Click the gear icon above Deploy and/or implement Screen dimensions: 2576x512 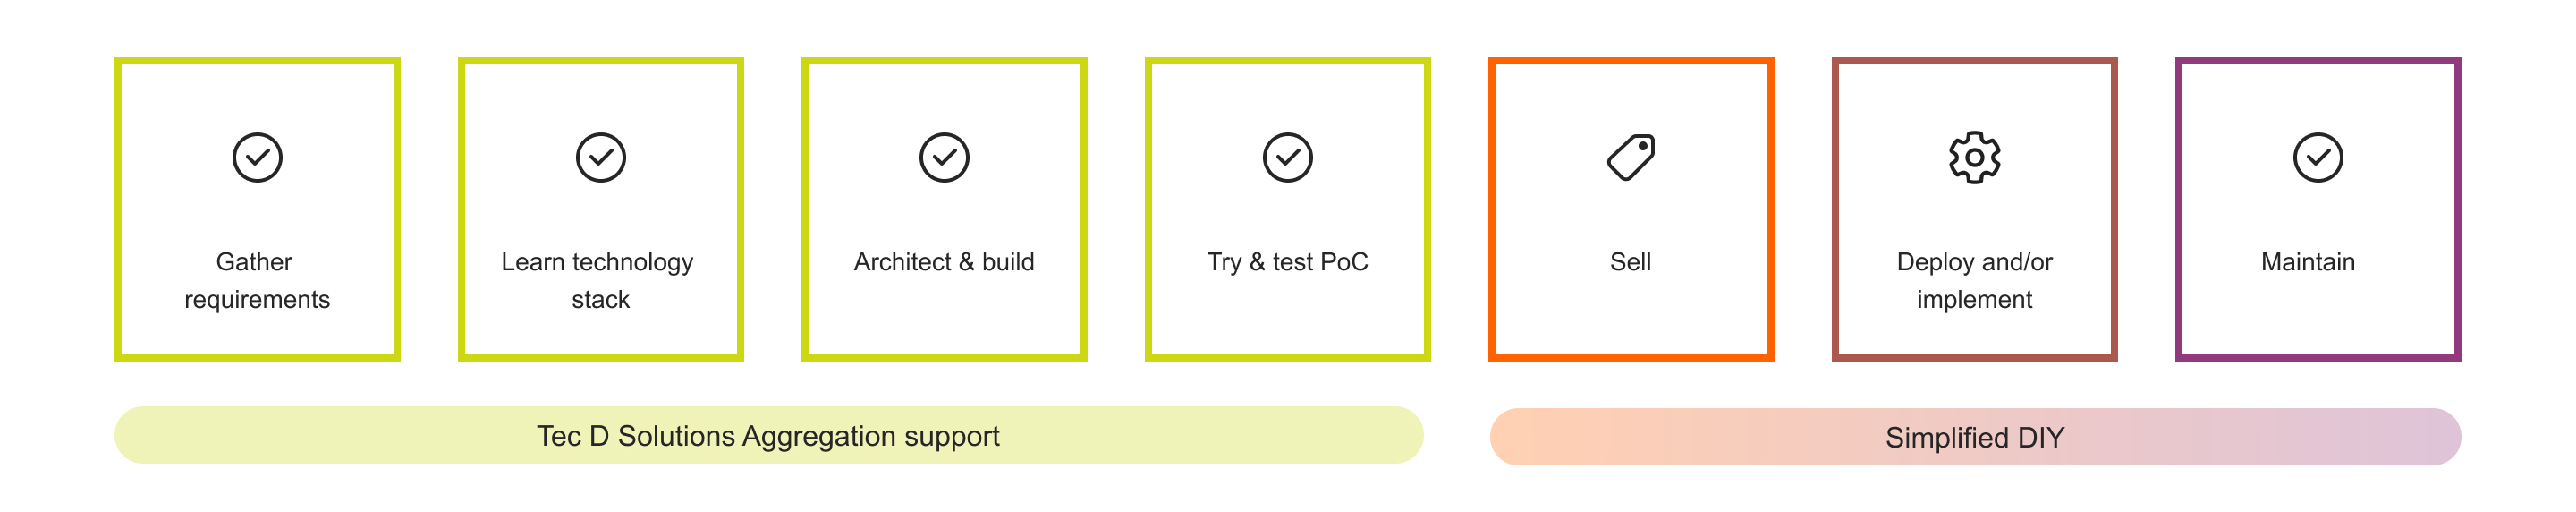[x=1975, y=157]
